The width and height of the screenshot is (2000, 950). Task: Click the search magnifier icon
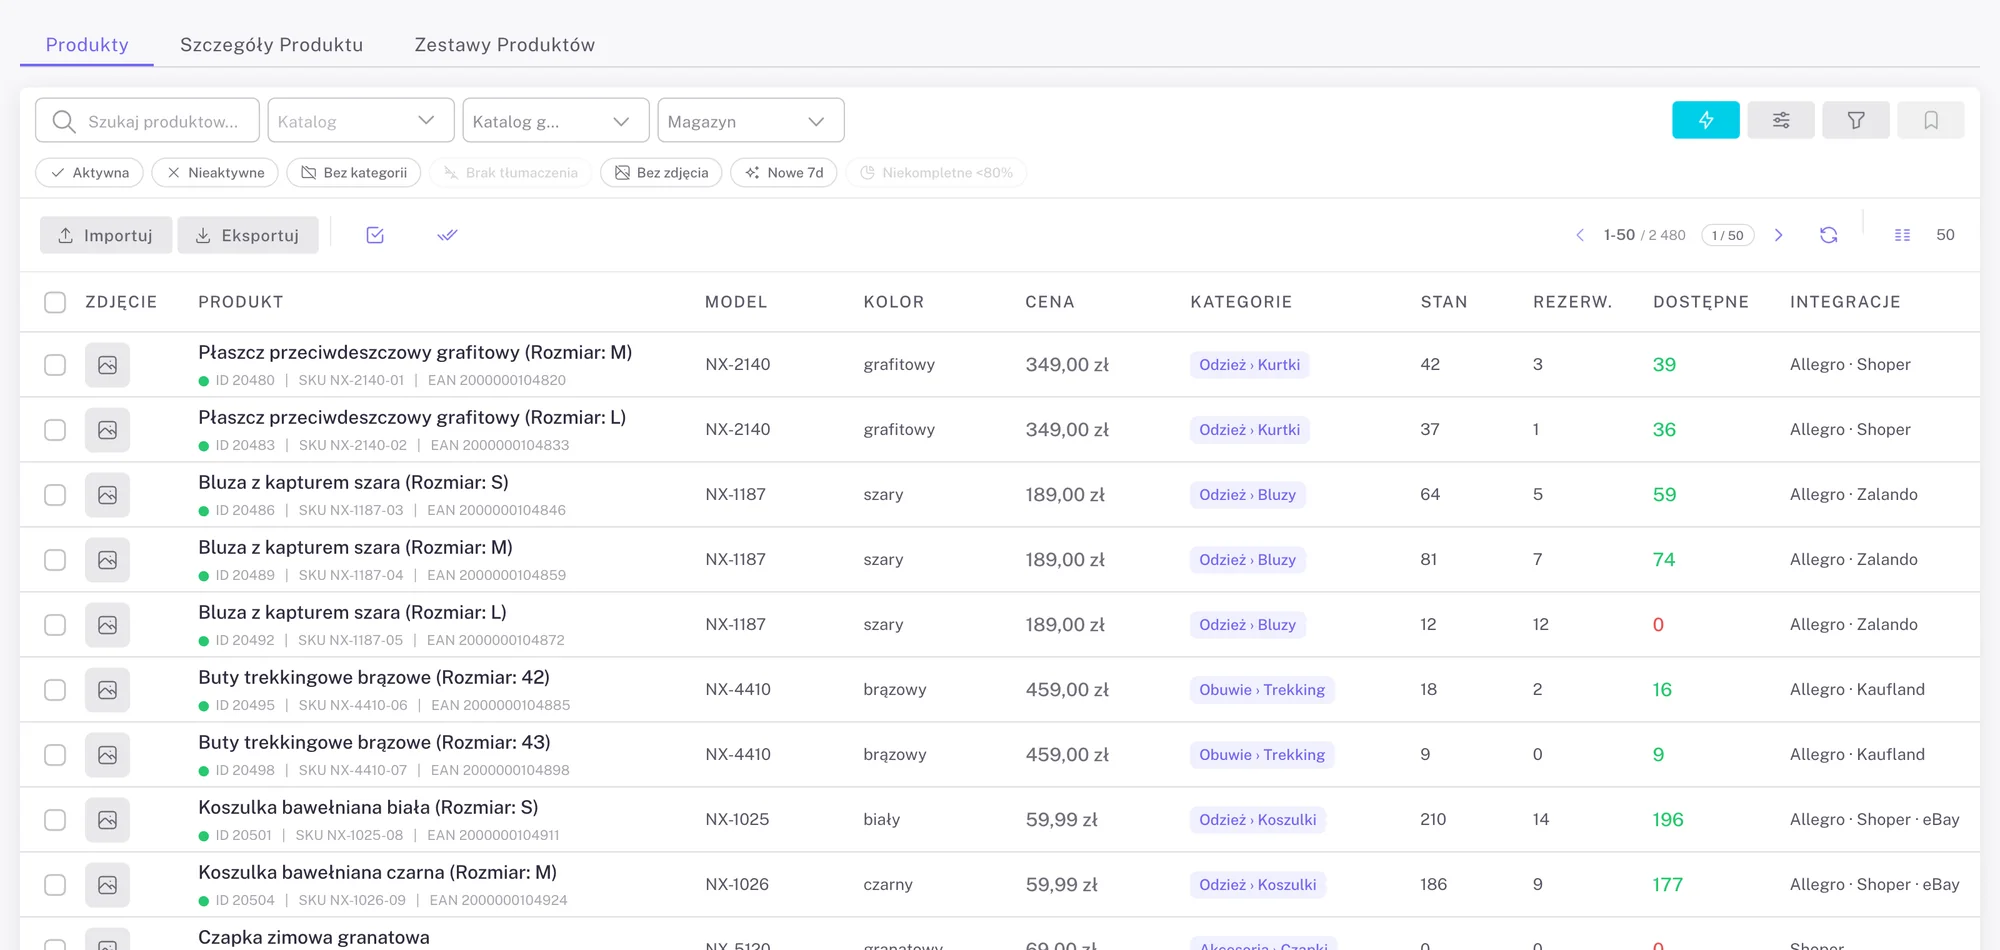[64, 121]
